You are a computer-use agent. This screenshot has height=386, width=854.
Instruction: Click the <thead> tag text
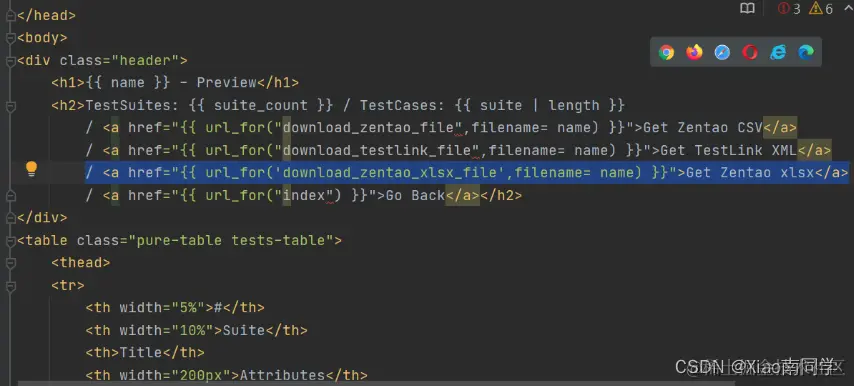pyautogui.click(x=81, y=262)
